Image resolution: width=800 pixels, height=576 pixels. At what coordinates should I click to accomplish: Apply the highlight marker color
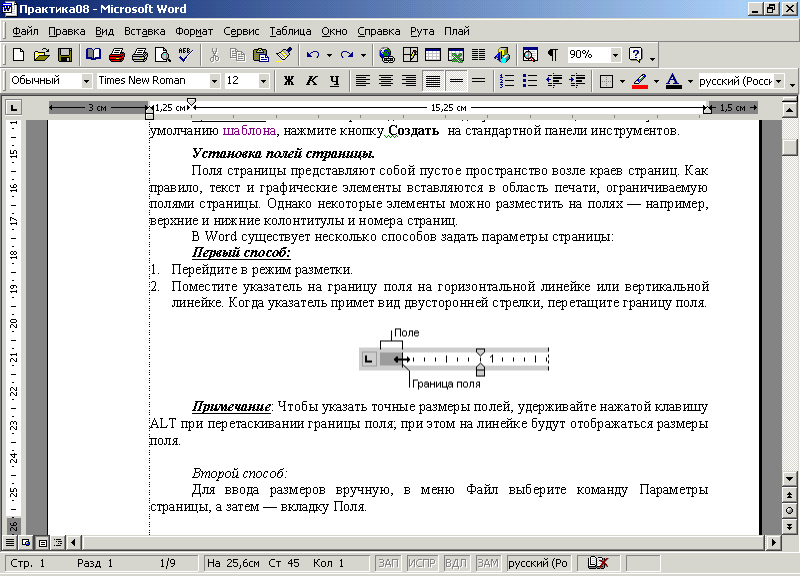coord(640,81)
